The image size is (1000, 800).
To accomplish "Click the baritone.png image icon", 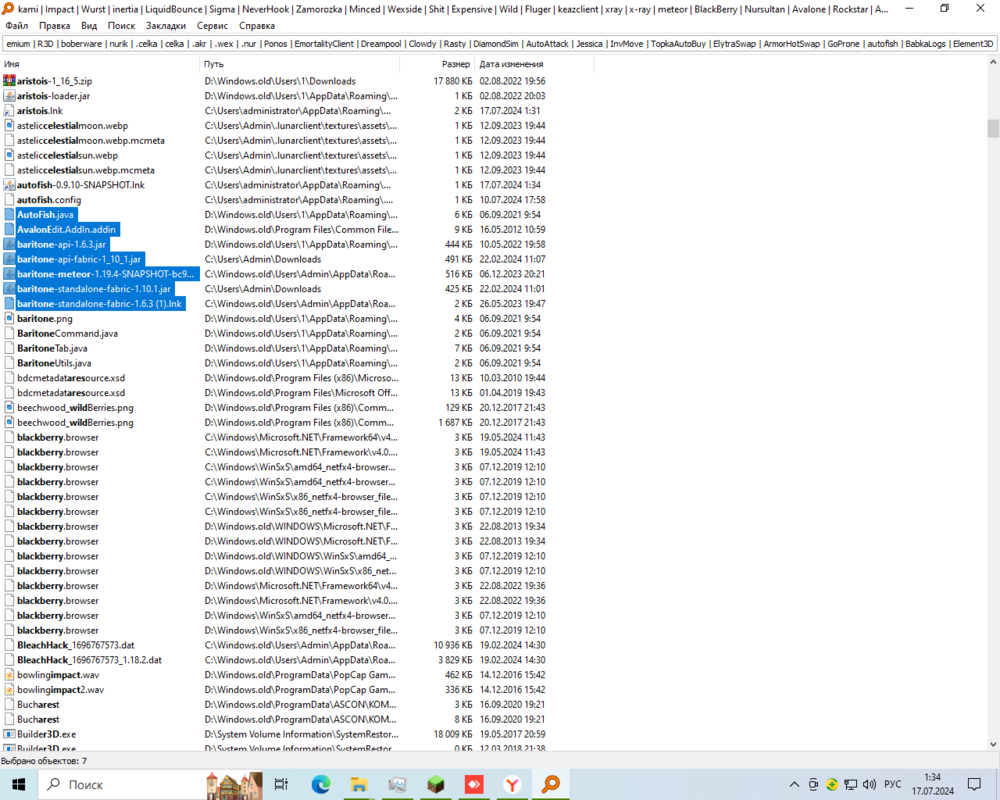I will pyautogui.click(x=9, y=318).
